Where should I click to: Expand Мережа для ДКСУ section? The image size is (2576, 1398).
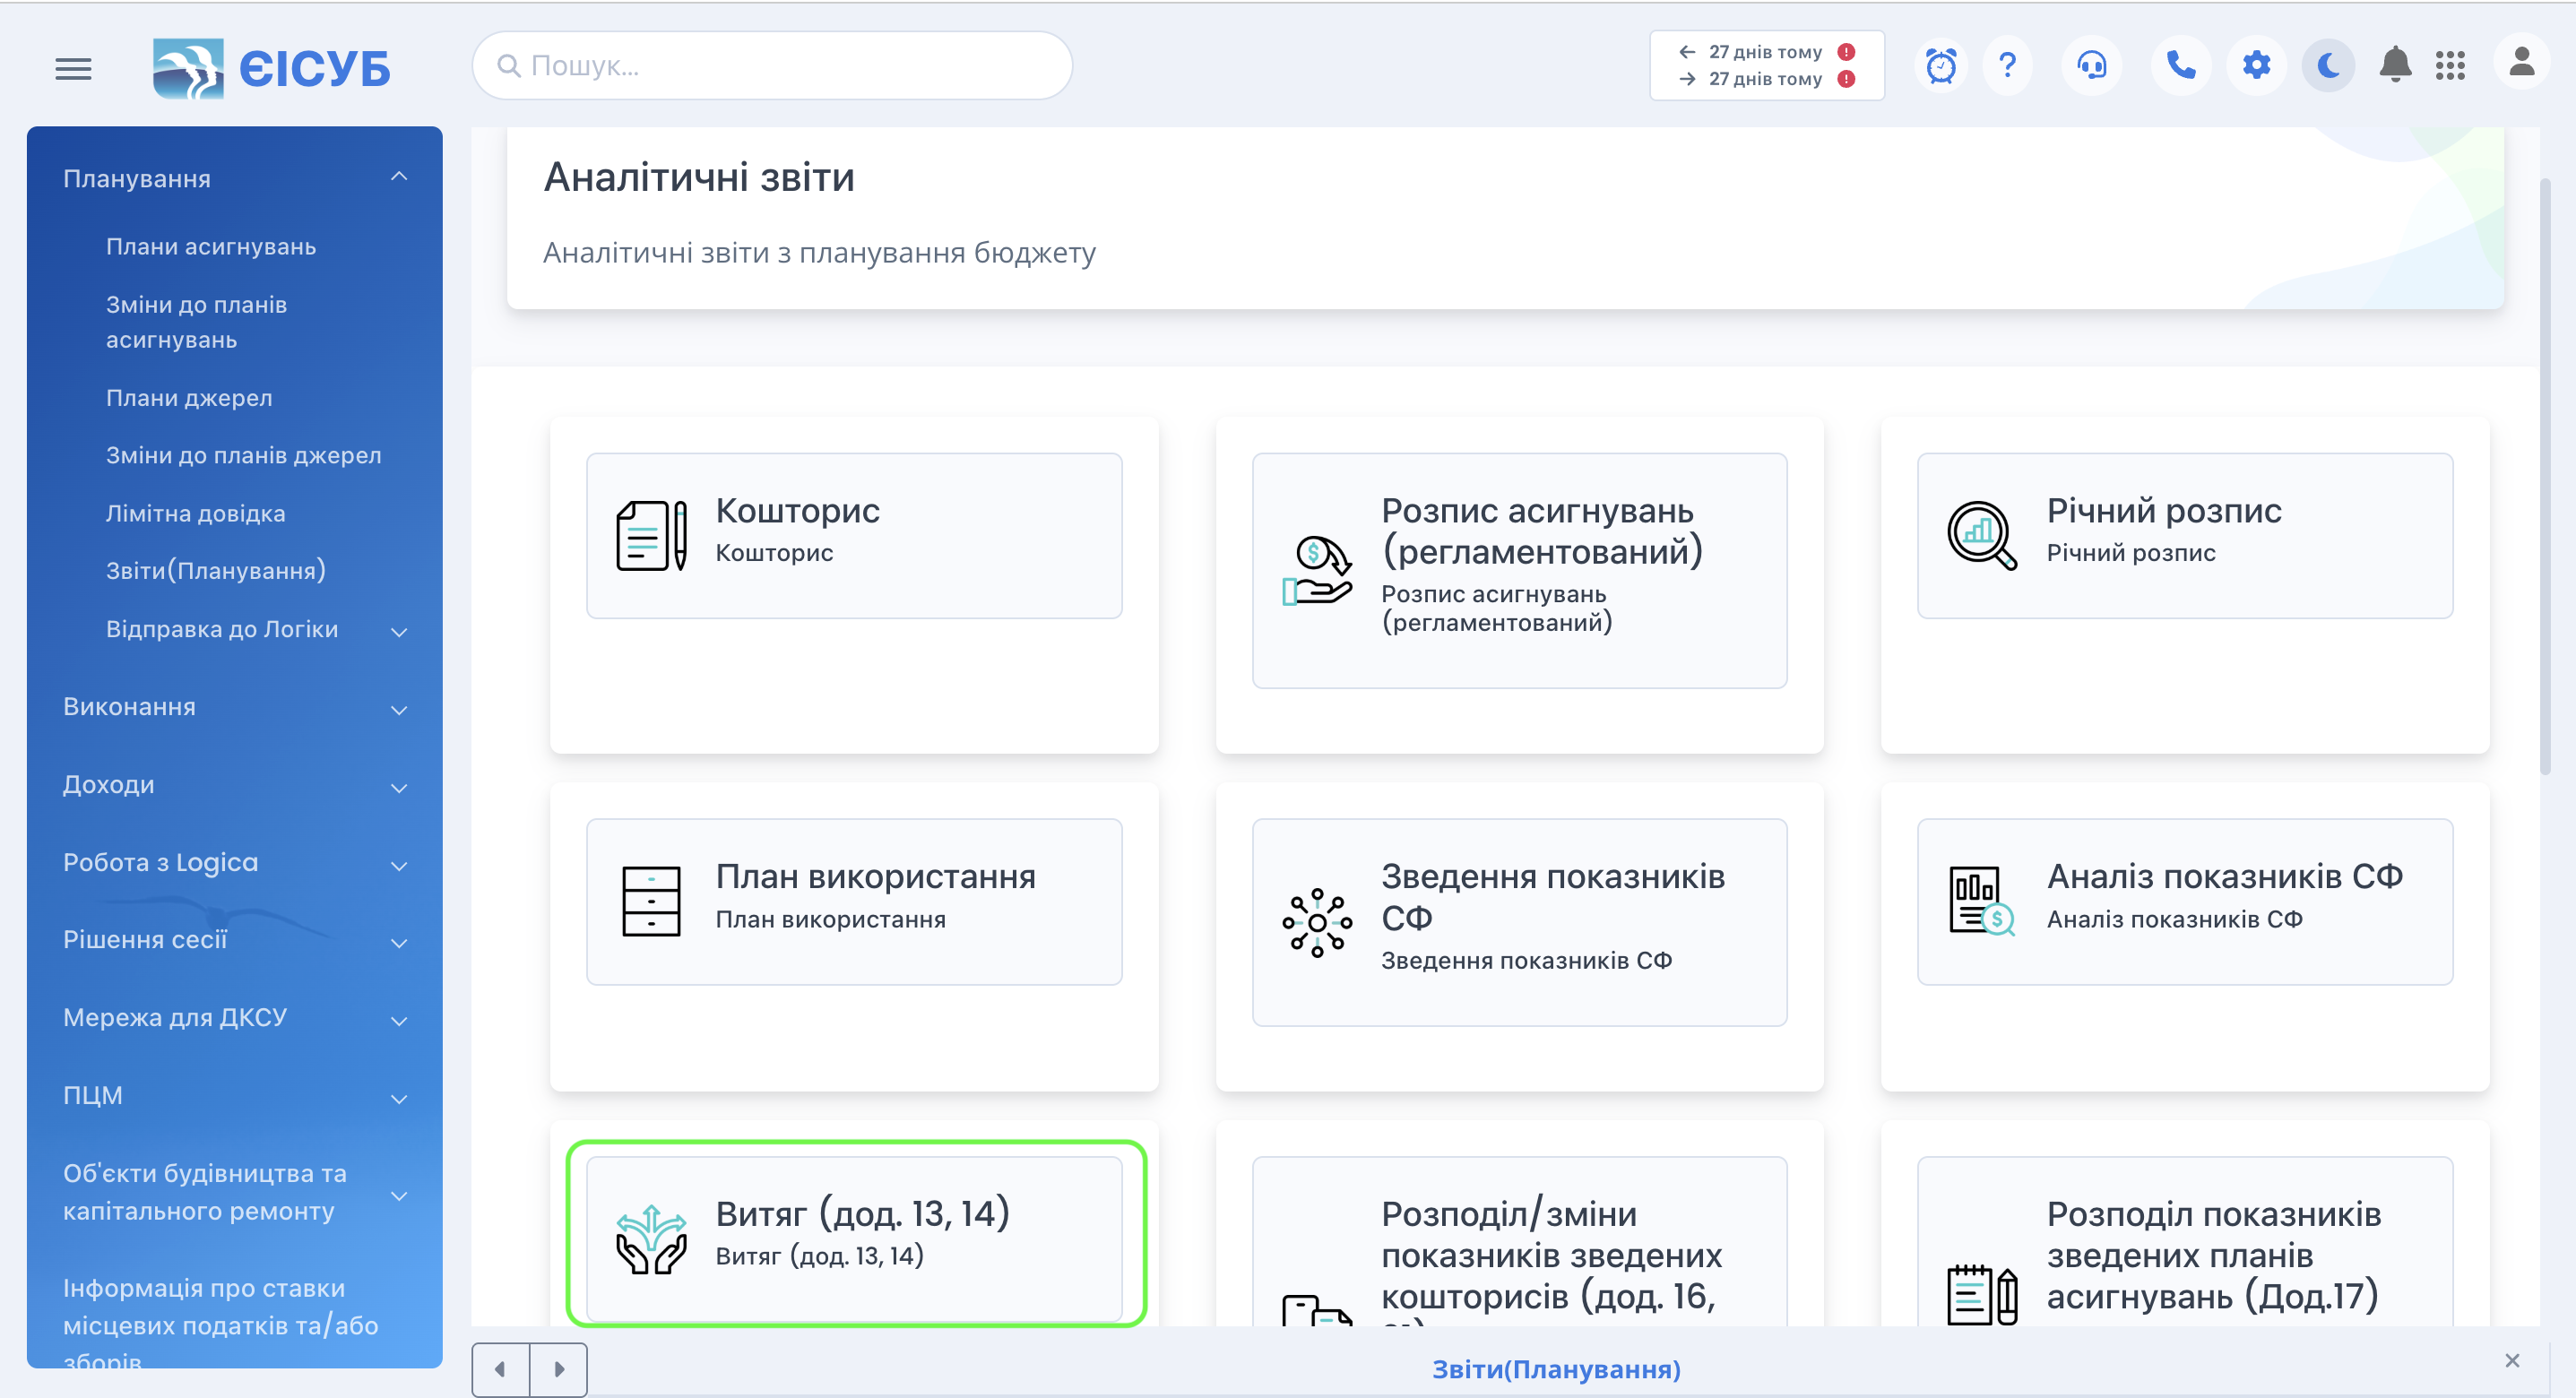(x=399, y=1020)
